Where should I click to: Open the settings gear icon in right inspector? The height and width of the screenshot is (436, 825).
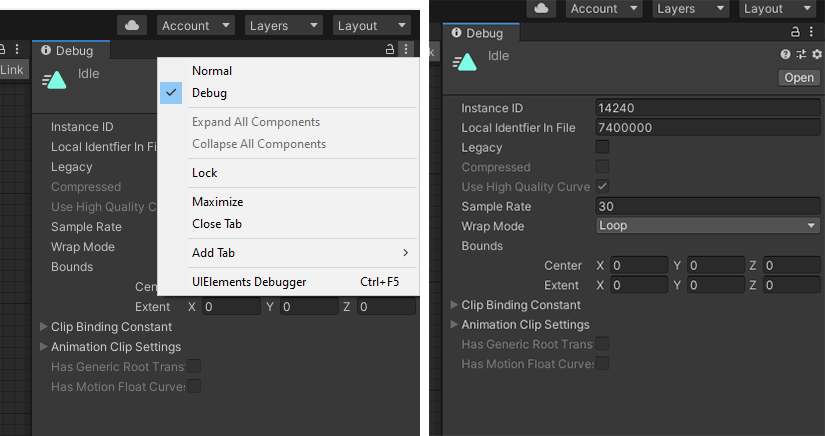(x=816, y=55)
